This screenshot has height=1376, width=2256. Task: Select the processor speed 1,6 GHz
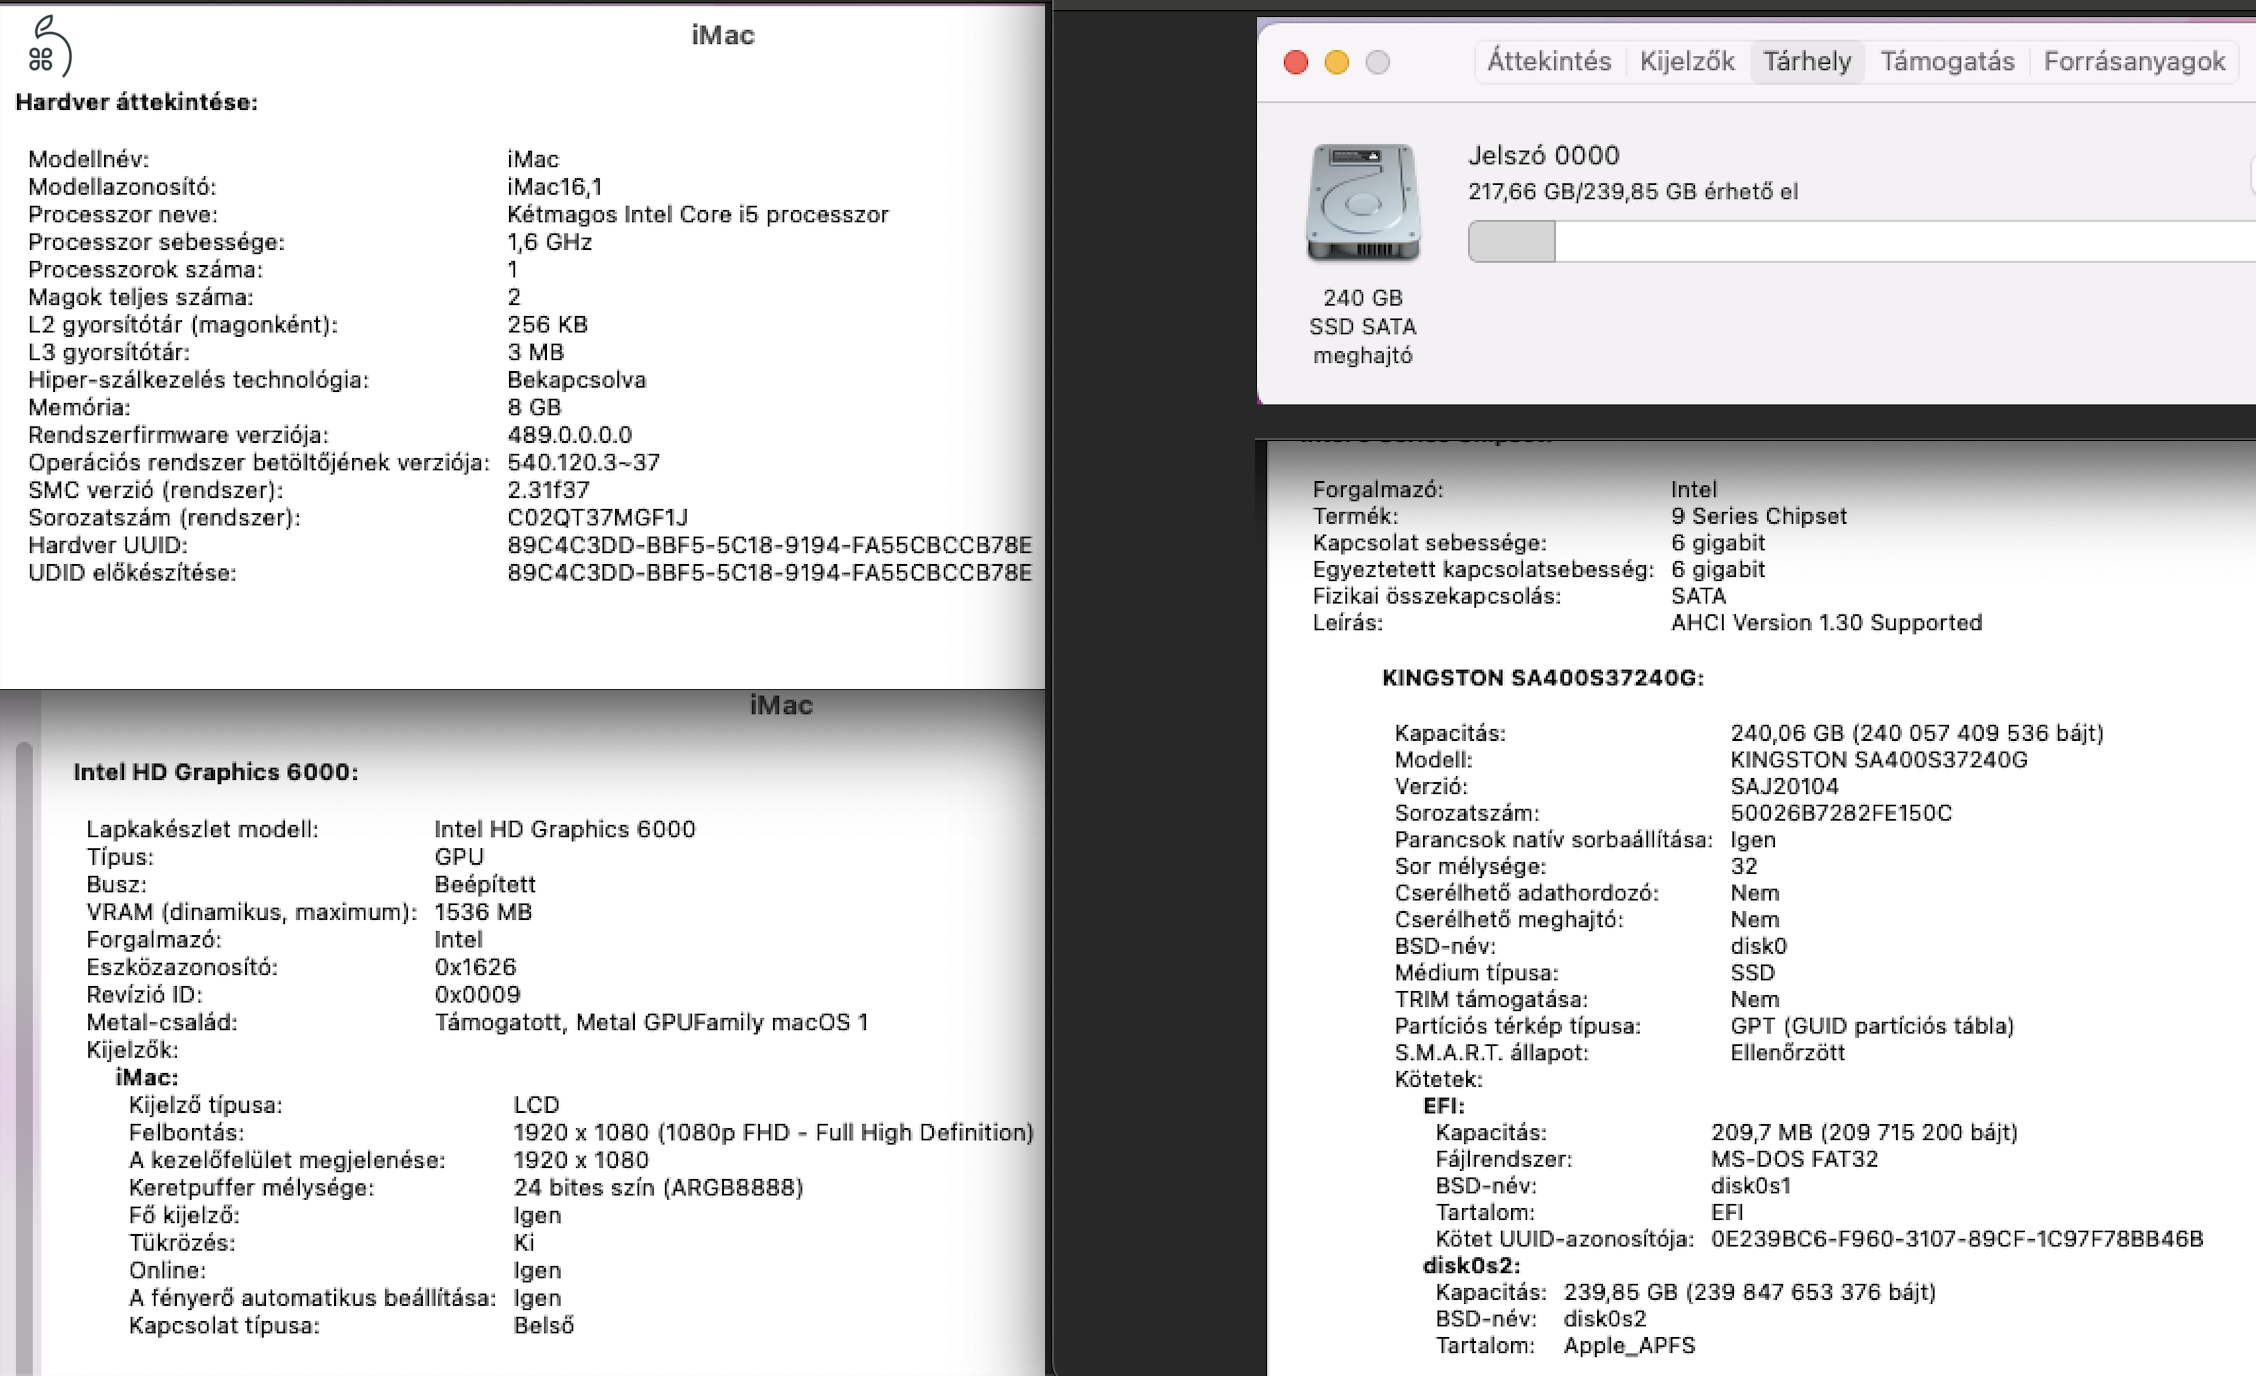549,242
